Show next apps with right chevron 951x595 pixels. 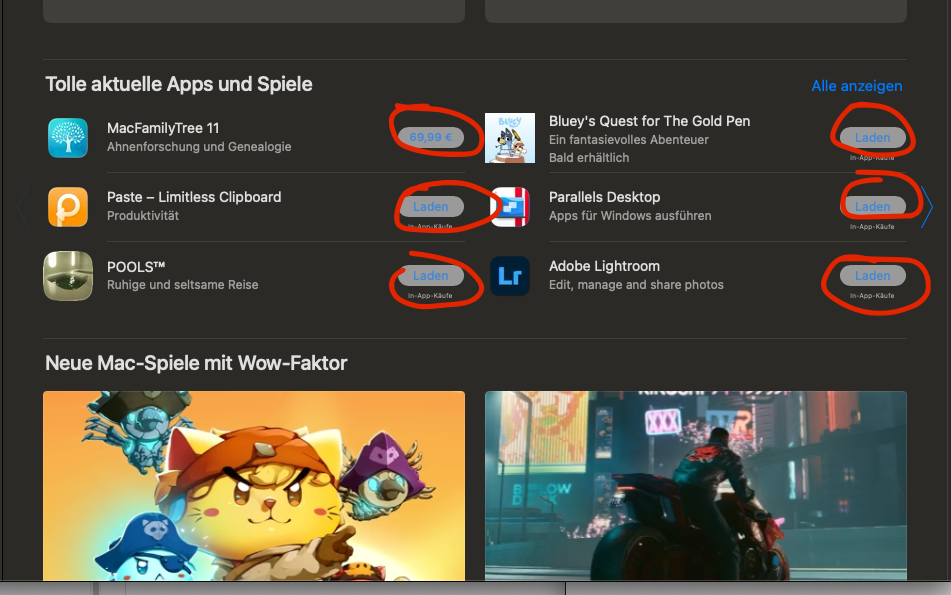point(926,207)
